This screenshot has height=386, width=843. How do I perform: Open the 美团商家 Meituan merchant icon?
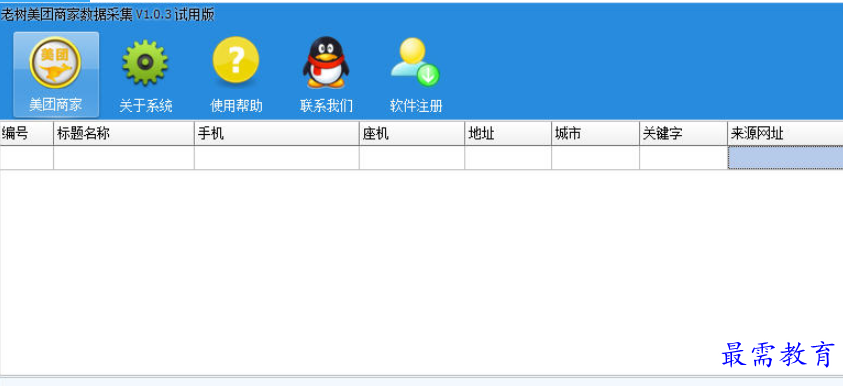pos(56,74)
